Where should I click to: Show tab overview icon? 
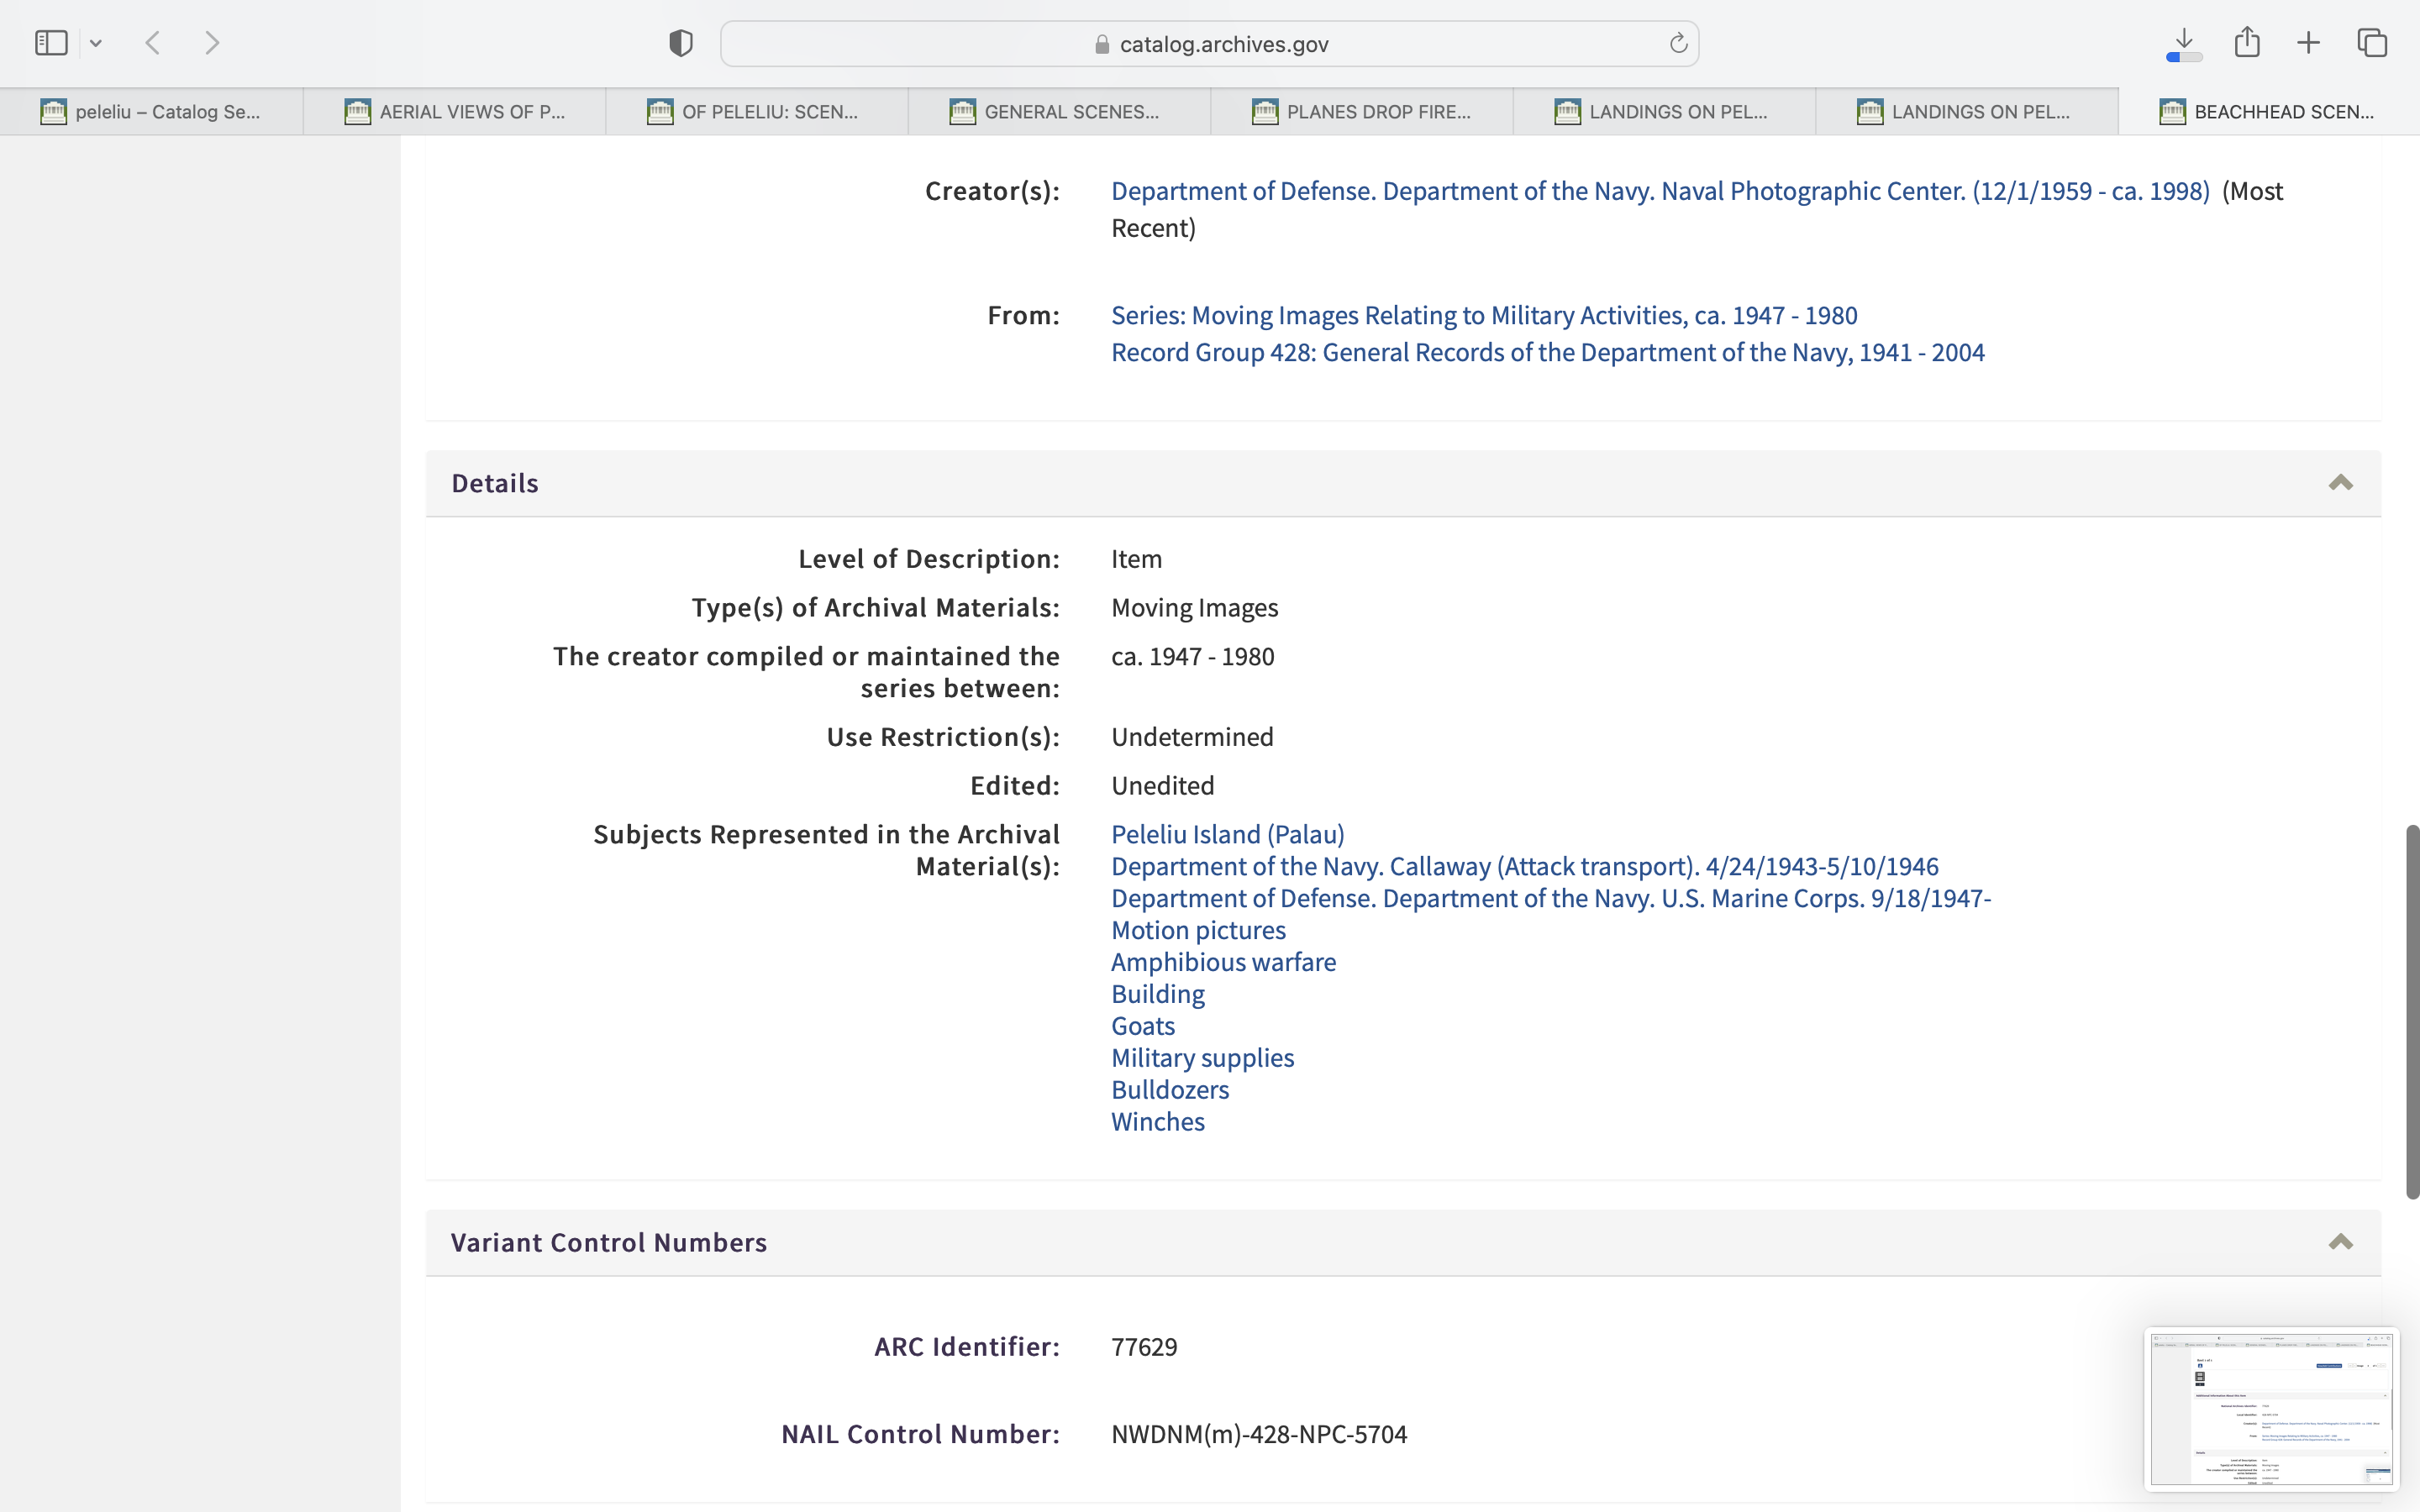coord(2372,43)
